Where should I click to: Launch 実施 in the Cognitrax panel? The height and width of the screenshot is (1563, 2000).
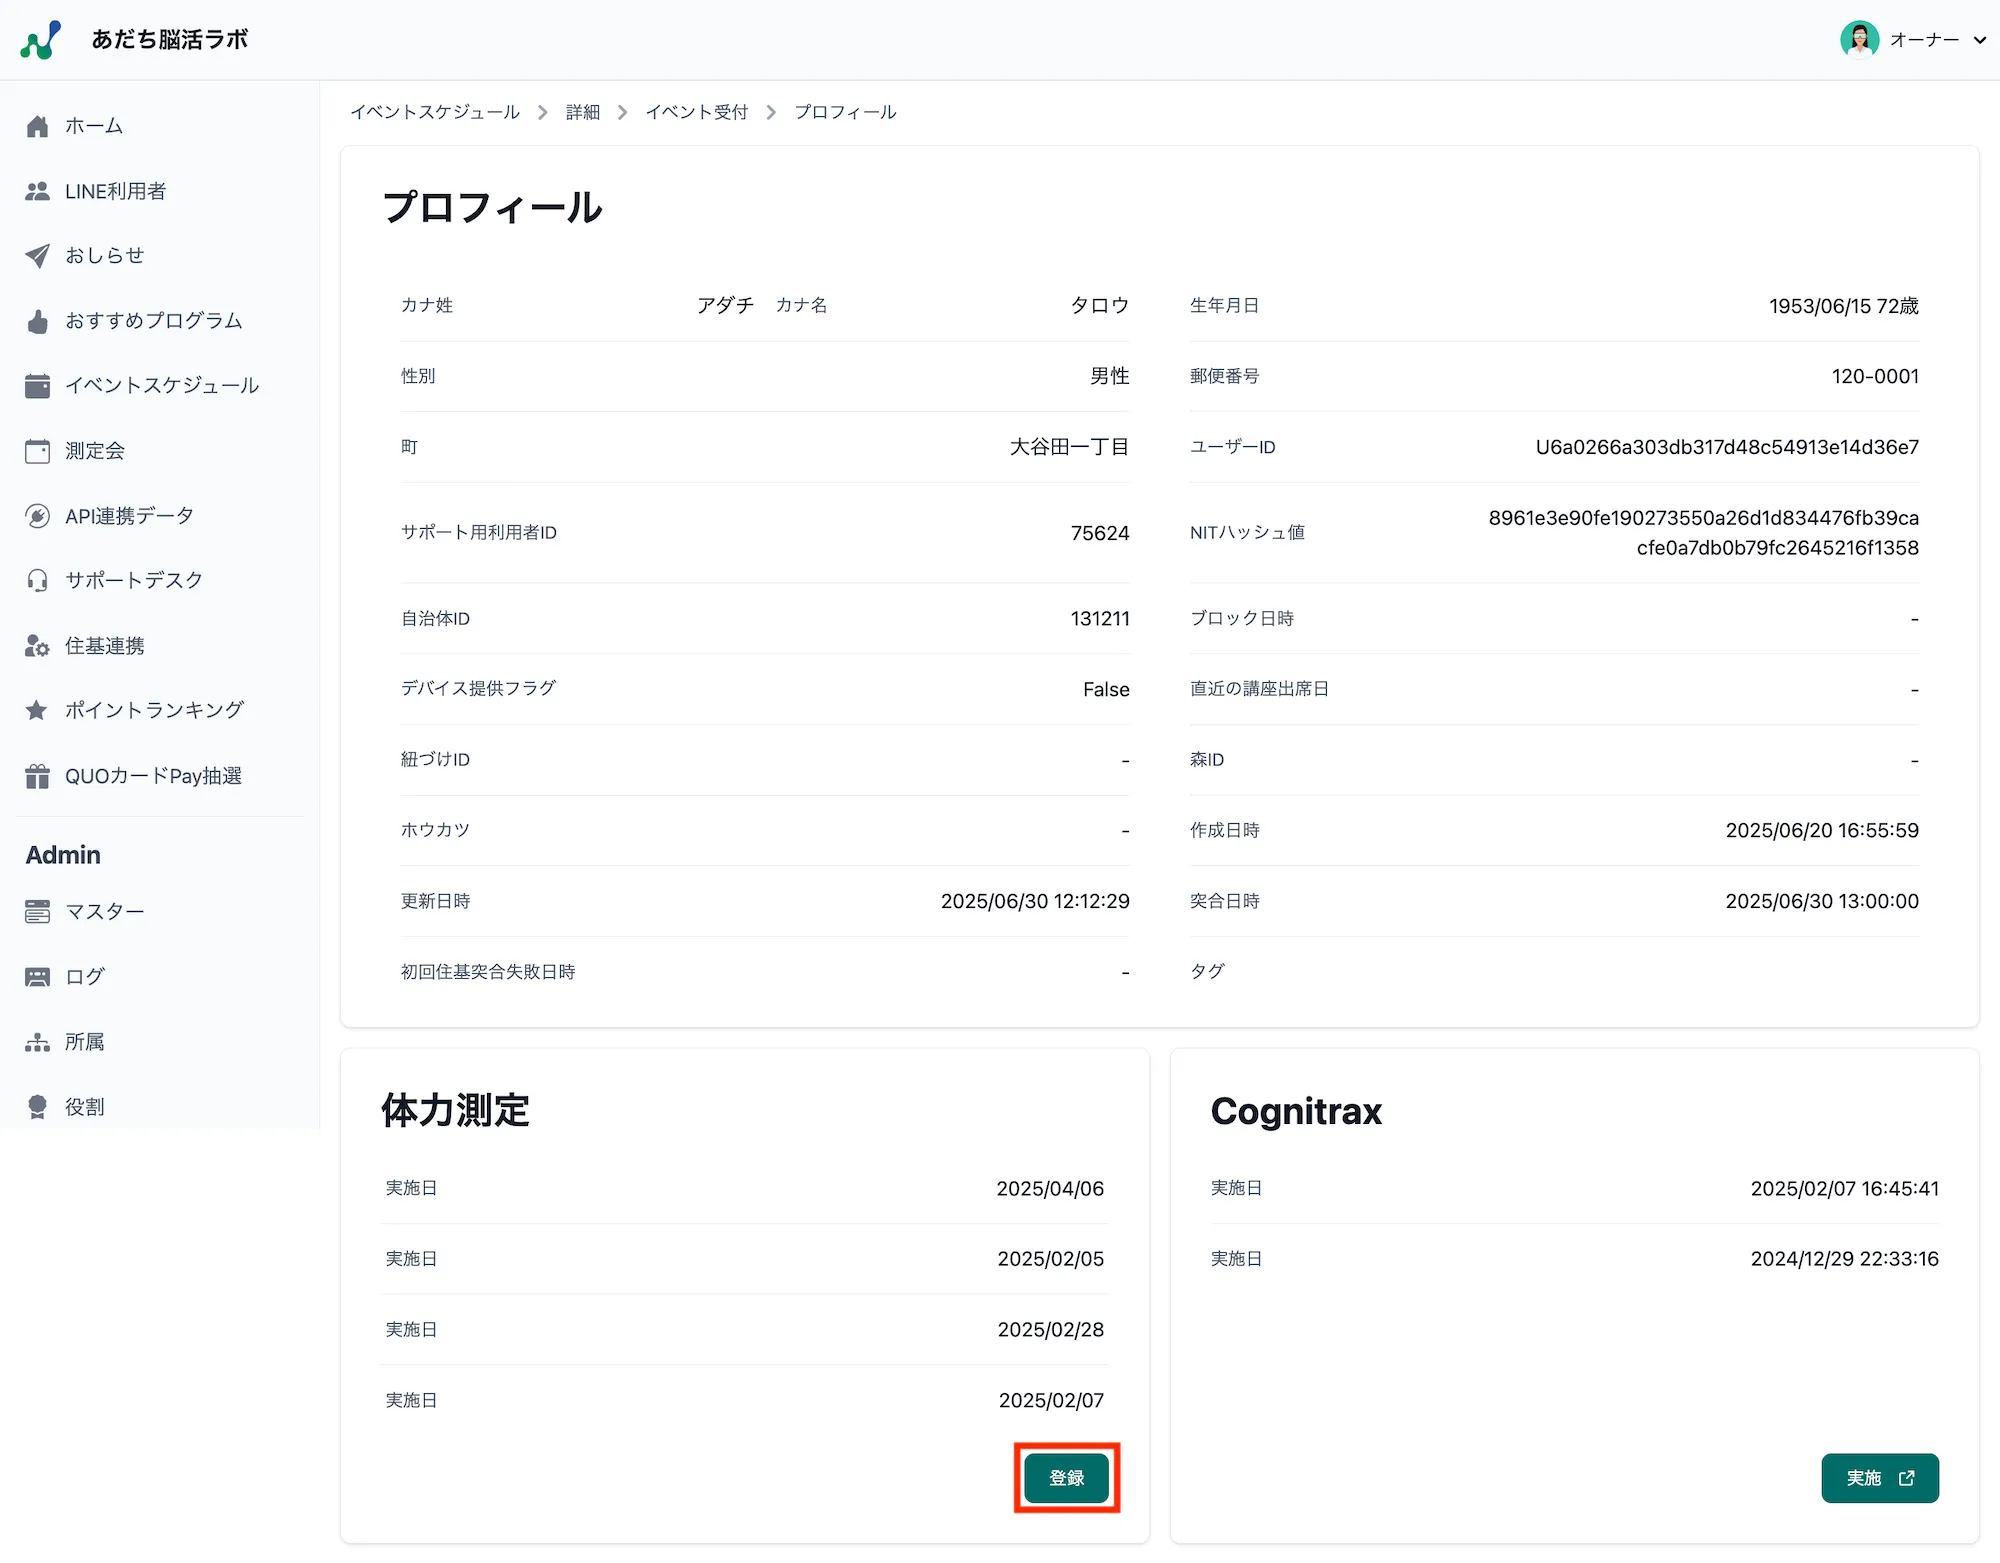click(1879, 1478)
